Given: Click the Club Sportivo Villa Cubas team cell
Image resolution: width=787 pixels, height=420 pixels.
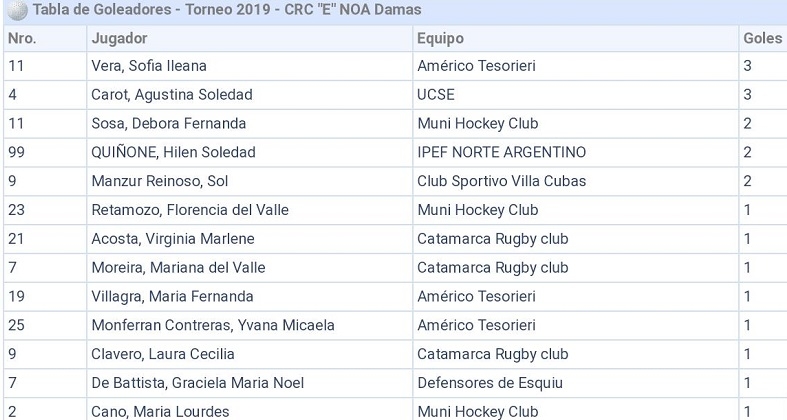Looking at the screenshot, I should [x=501, y=181].
